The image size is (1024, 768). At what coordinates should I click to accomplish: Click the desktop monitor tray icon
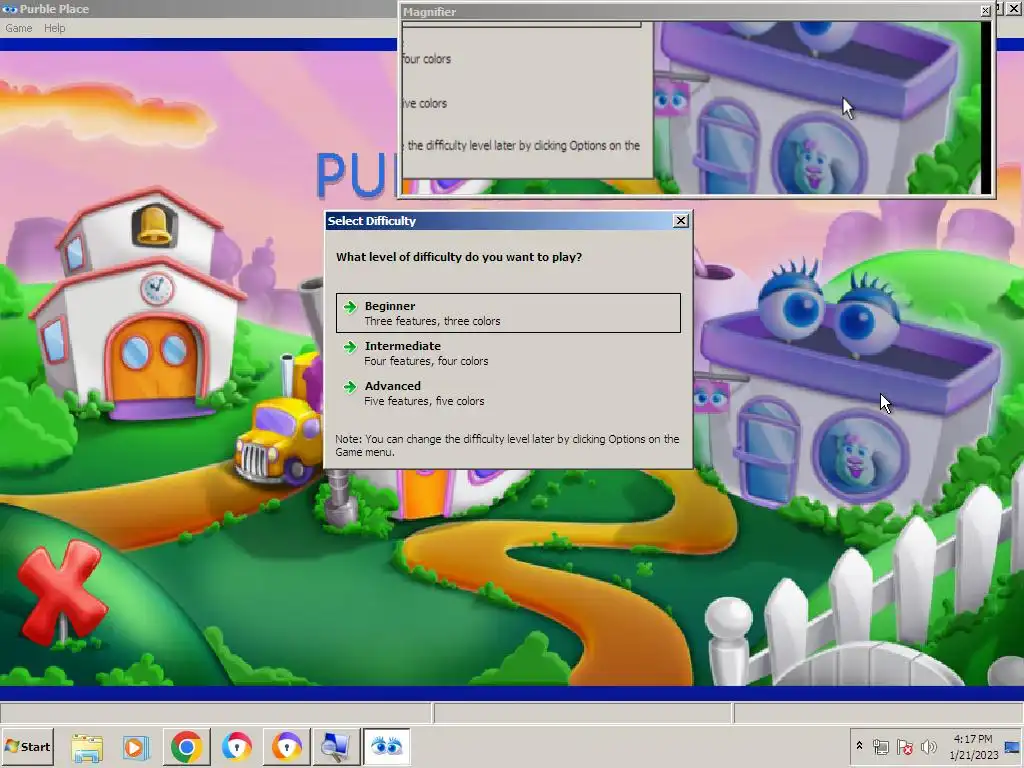(1013, 747)
